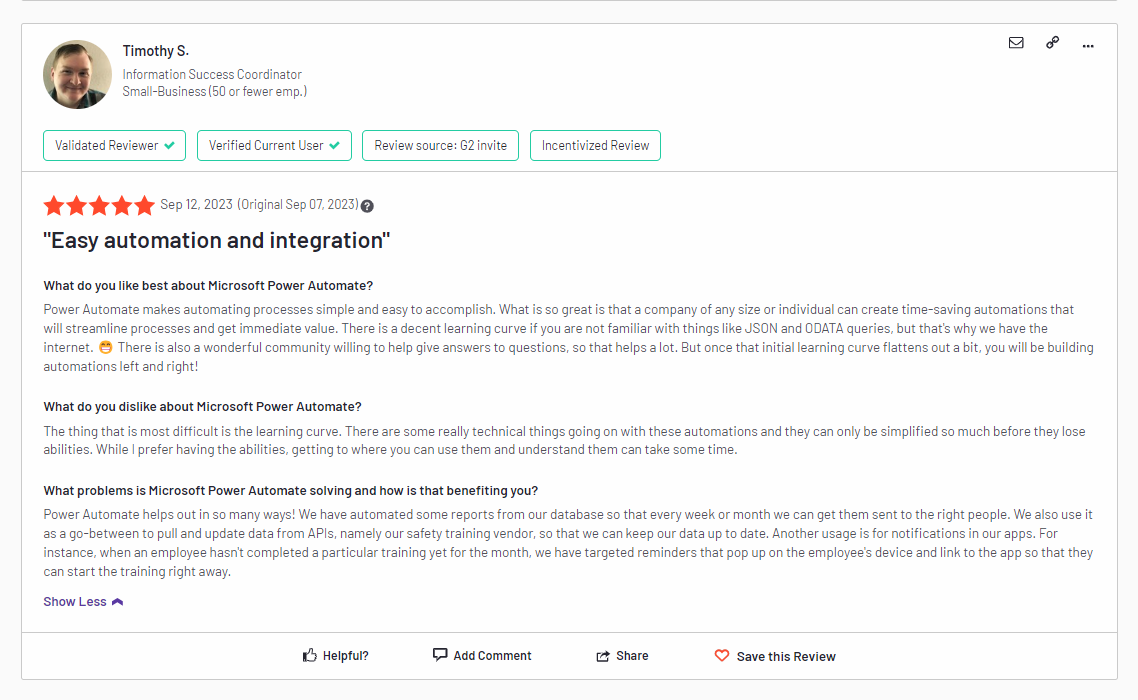Click the thumbs-up Helpful icon
The image size is (1138, 700).
(x=310, y=655)
